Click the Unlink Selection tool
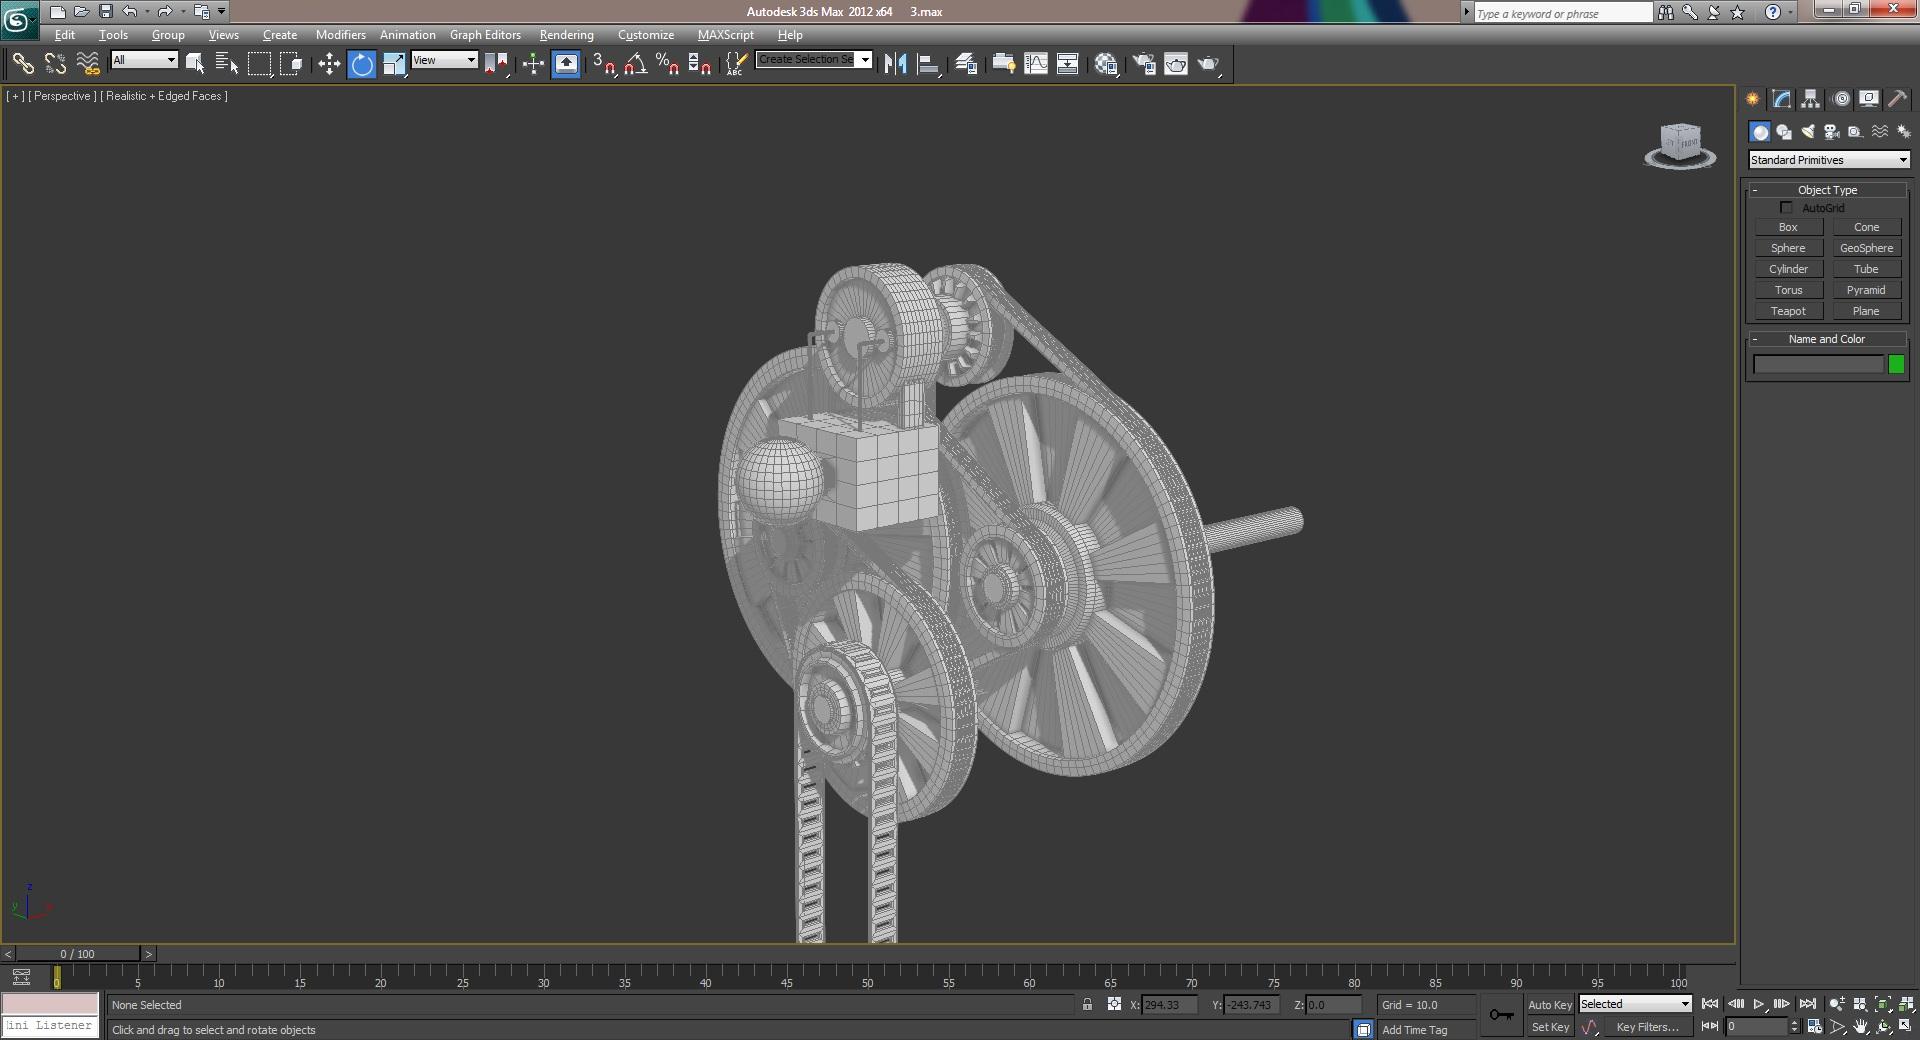This screenshot has width=1920, height=1040. 55,64
